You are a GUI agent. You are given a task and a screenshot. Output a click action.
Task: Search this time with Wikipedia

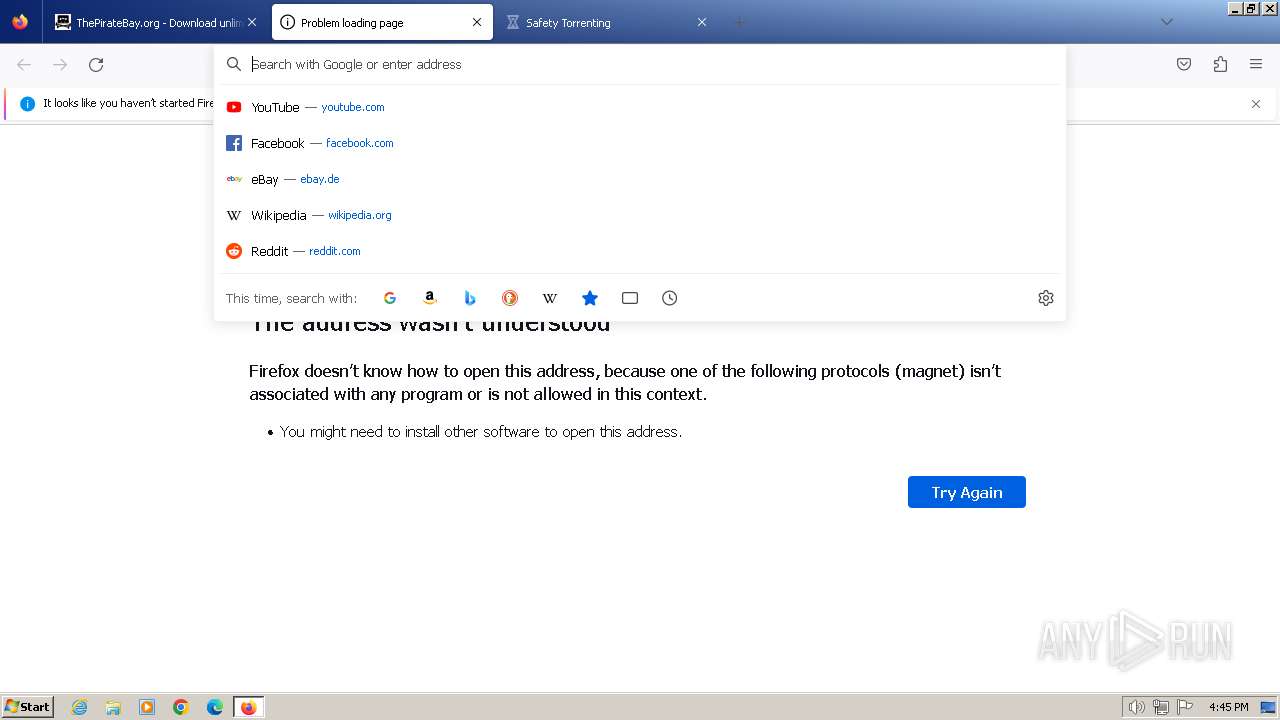[x=550, y=298]
